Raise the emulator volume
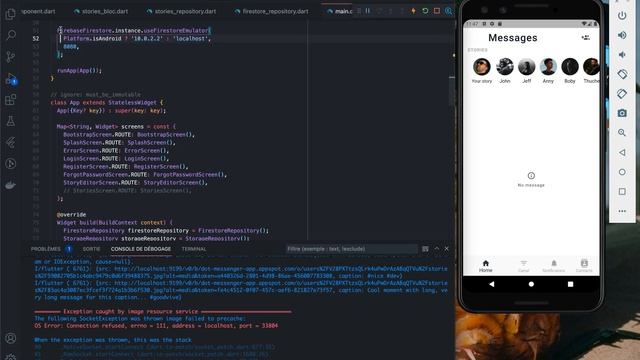The image size is (640, 360). [x=622, y=35]
